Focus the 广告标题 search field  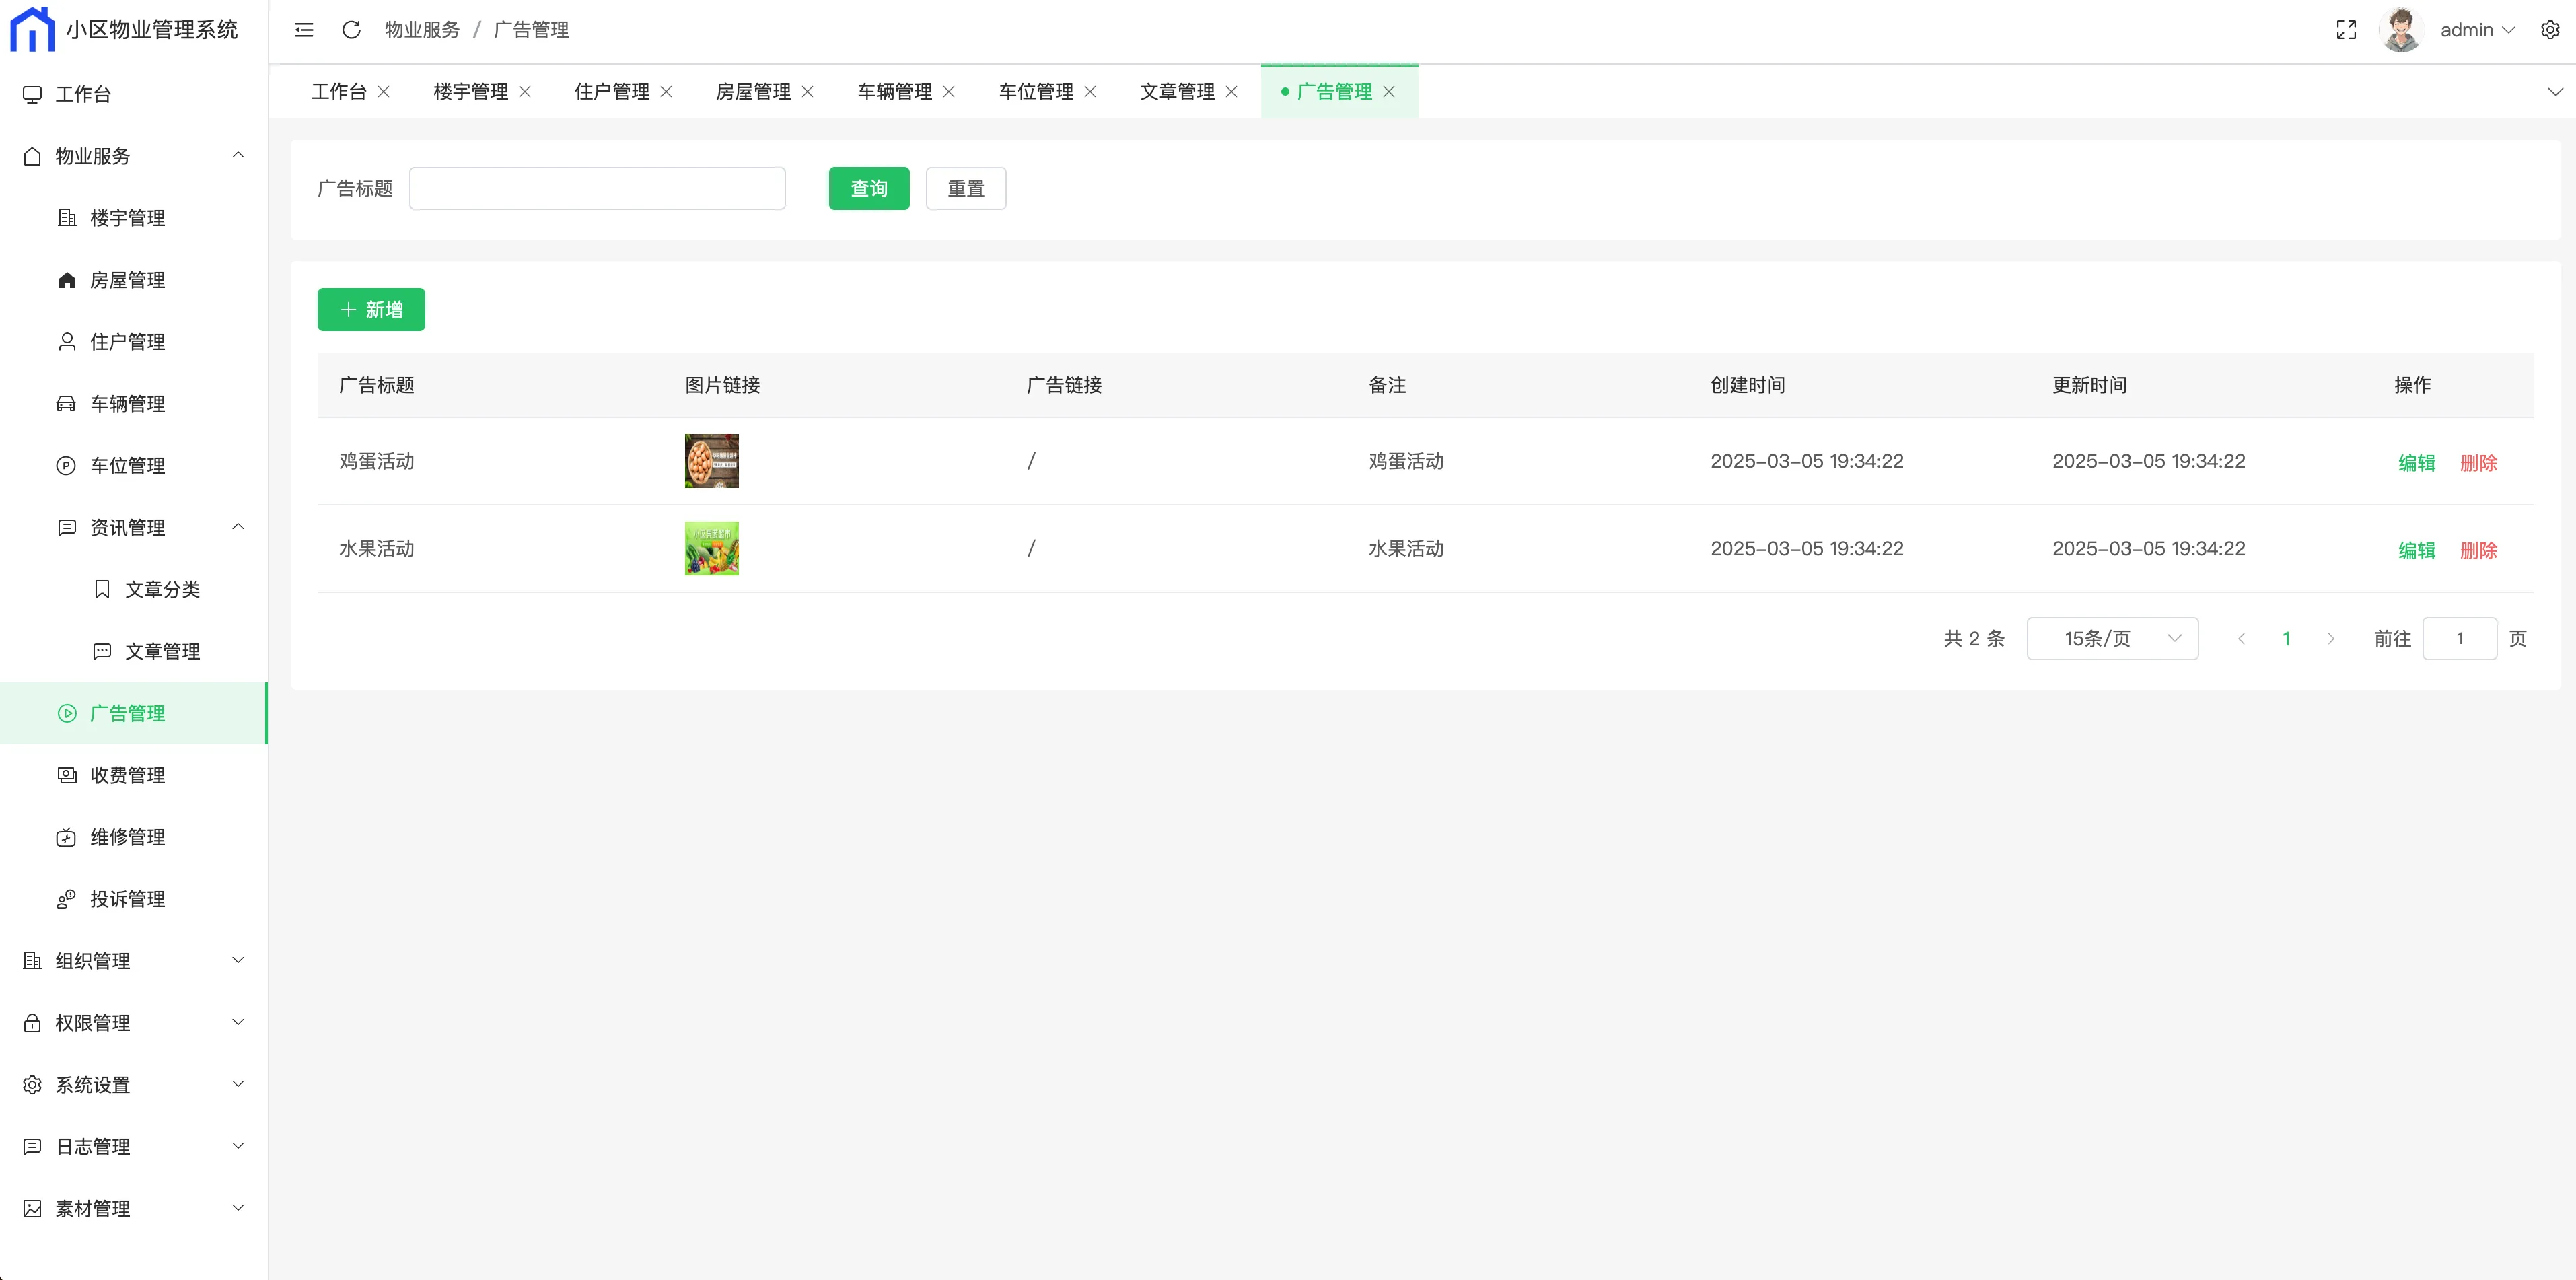tap(597, 188)
